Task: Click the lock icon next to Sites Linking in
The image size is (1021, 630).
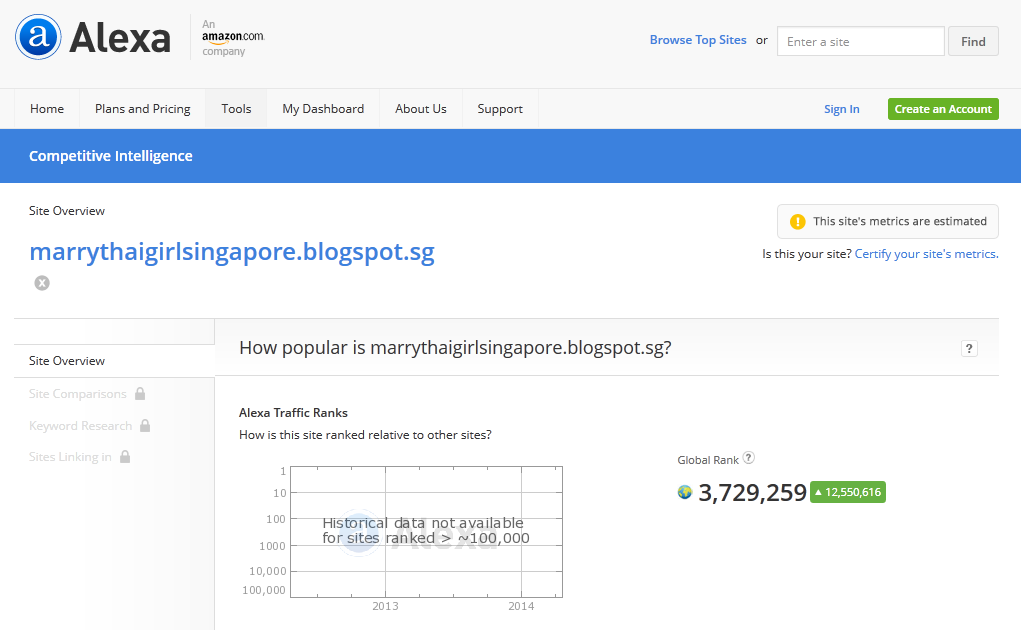Action: click(125, 457)
